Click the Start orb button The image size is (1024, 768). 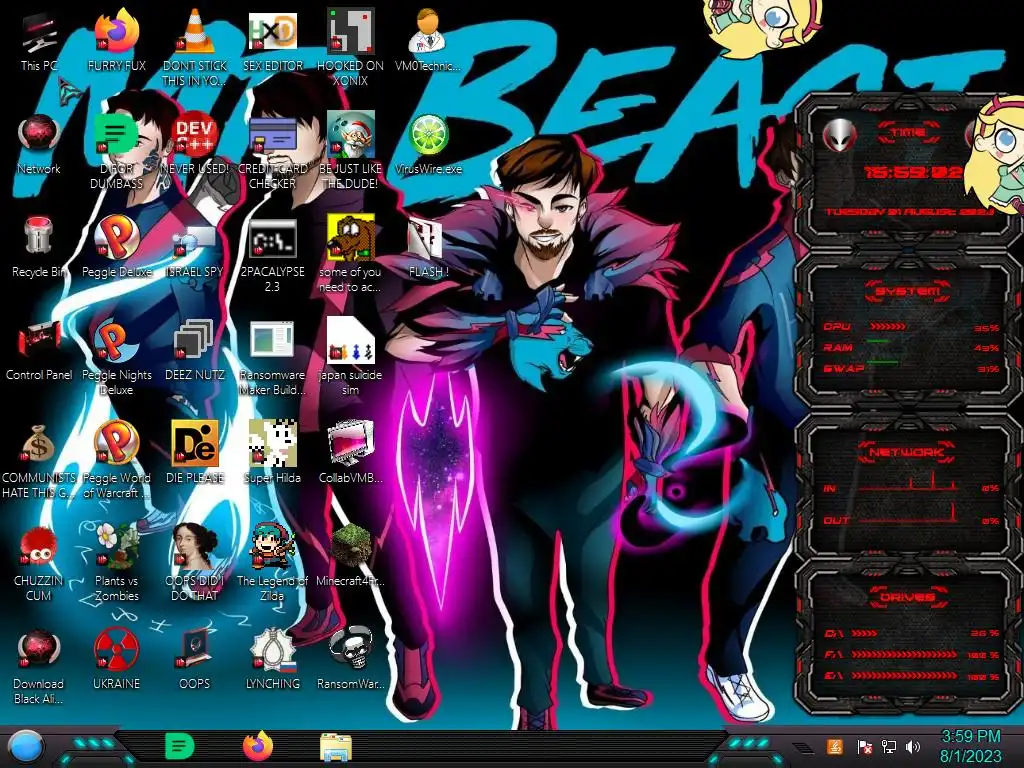25,748
